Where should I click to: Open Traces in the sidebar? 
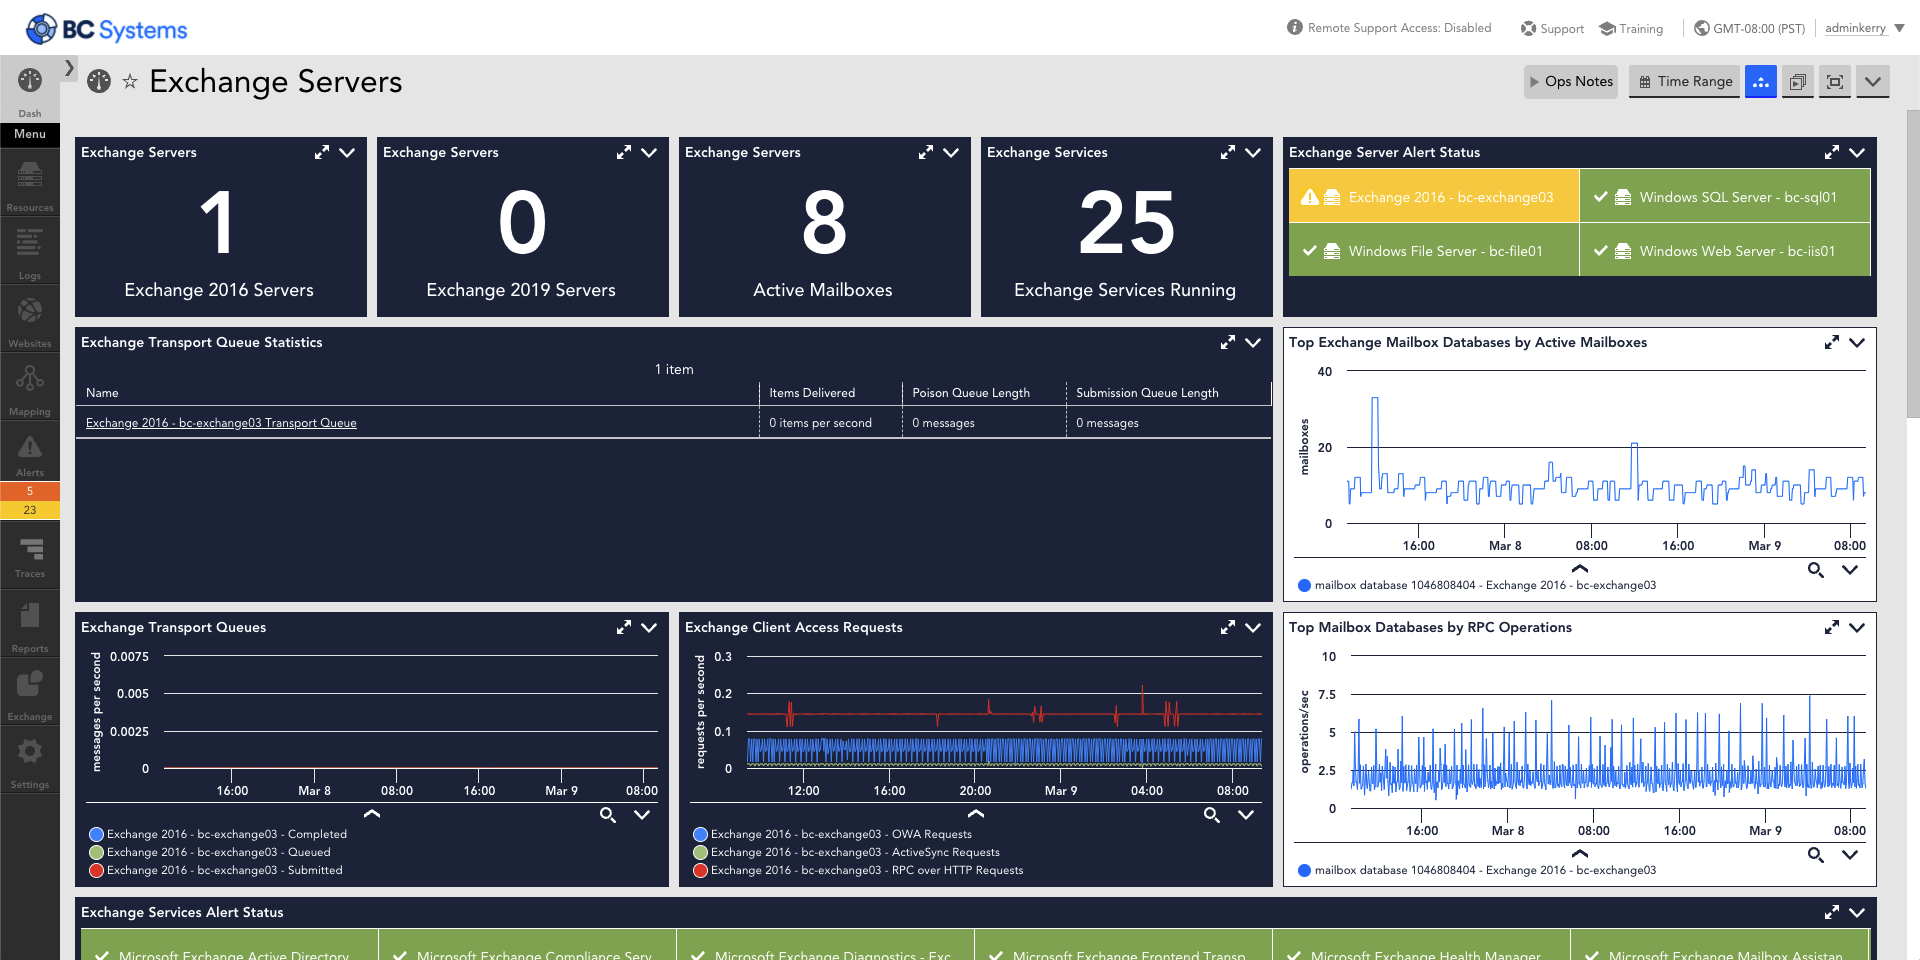pos(30,557)
